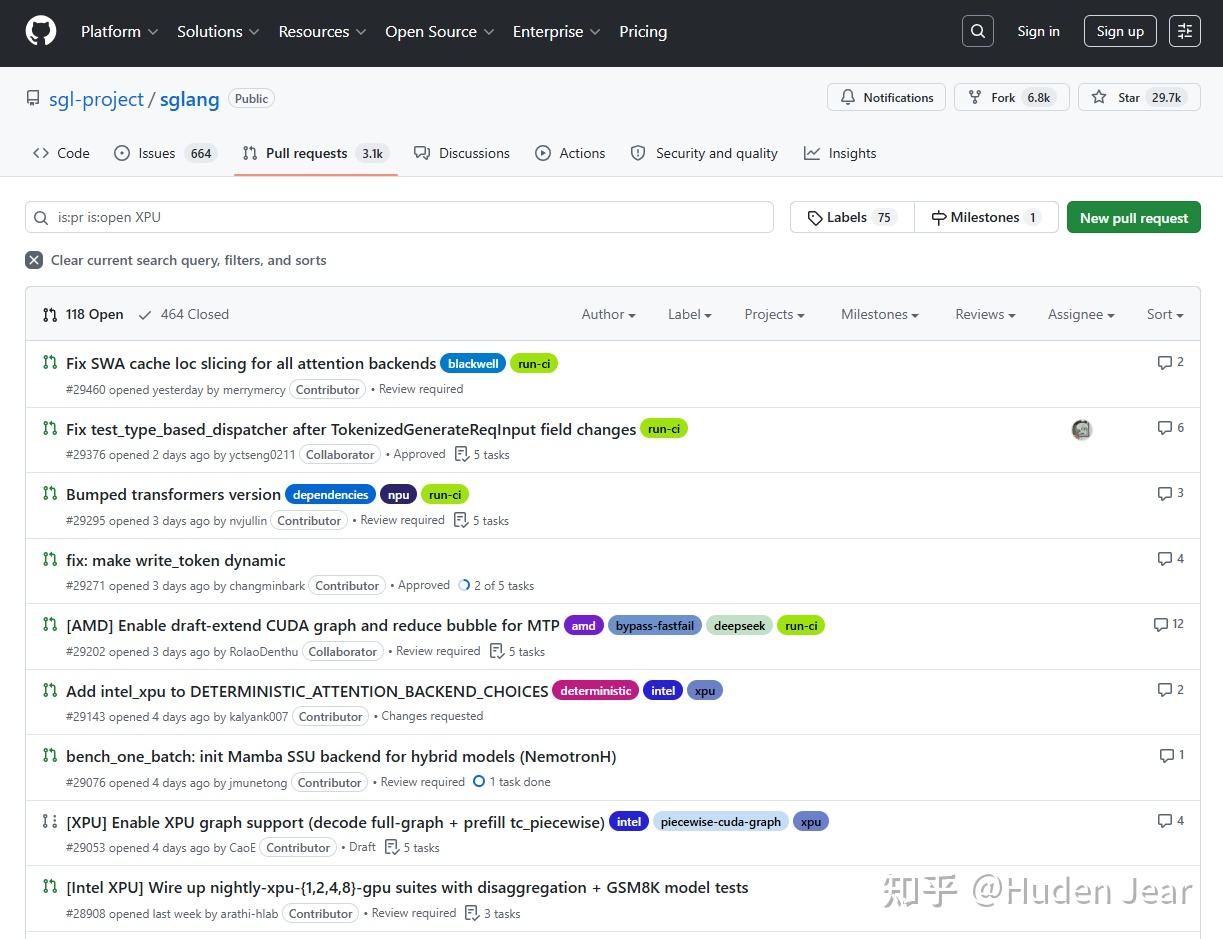
Task: Open the Milestones 1 button
Action: (986, 217)
